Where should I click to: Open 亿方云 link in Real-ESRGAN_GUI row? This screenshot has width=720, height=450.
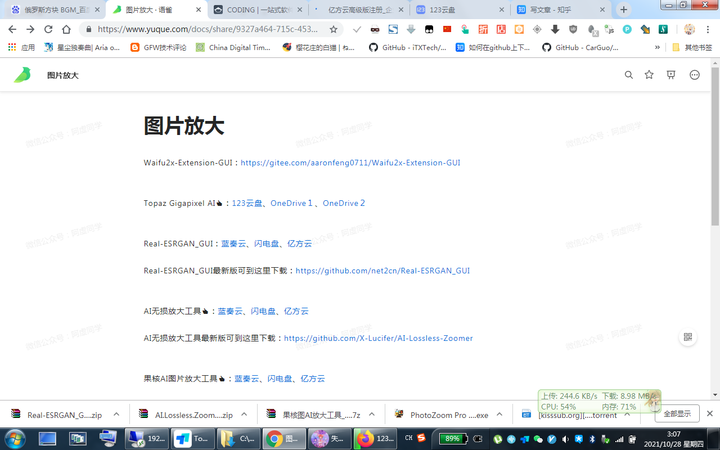[x=299, y=243]
